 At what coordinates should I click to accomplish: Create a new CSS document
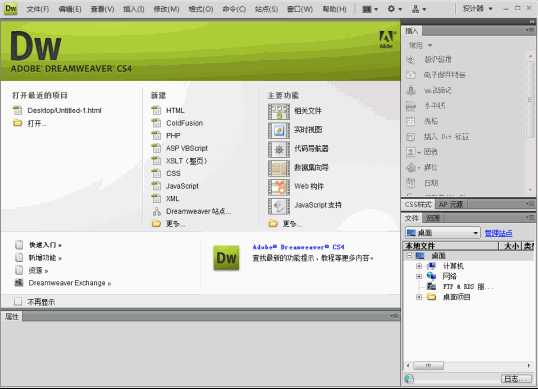(173, 174)
